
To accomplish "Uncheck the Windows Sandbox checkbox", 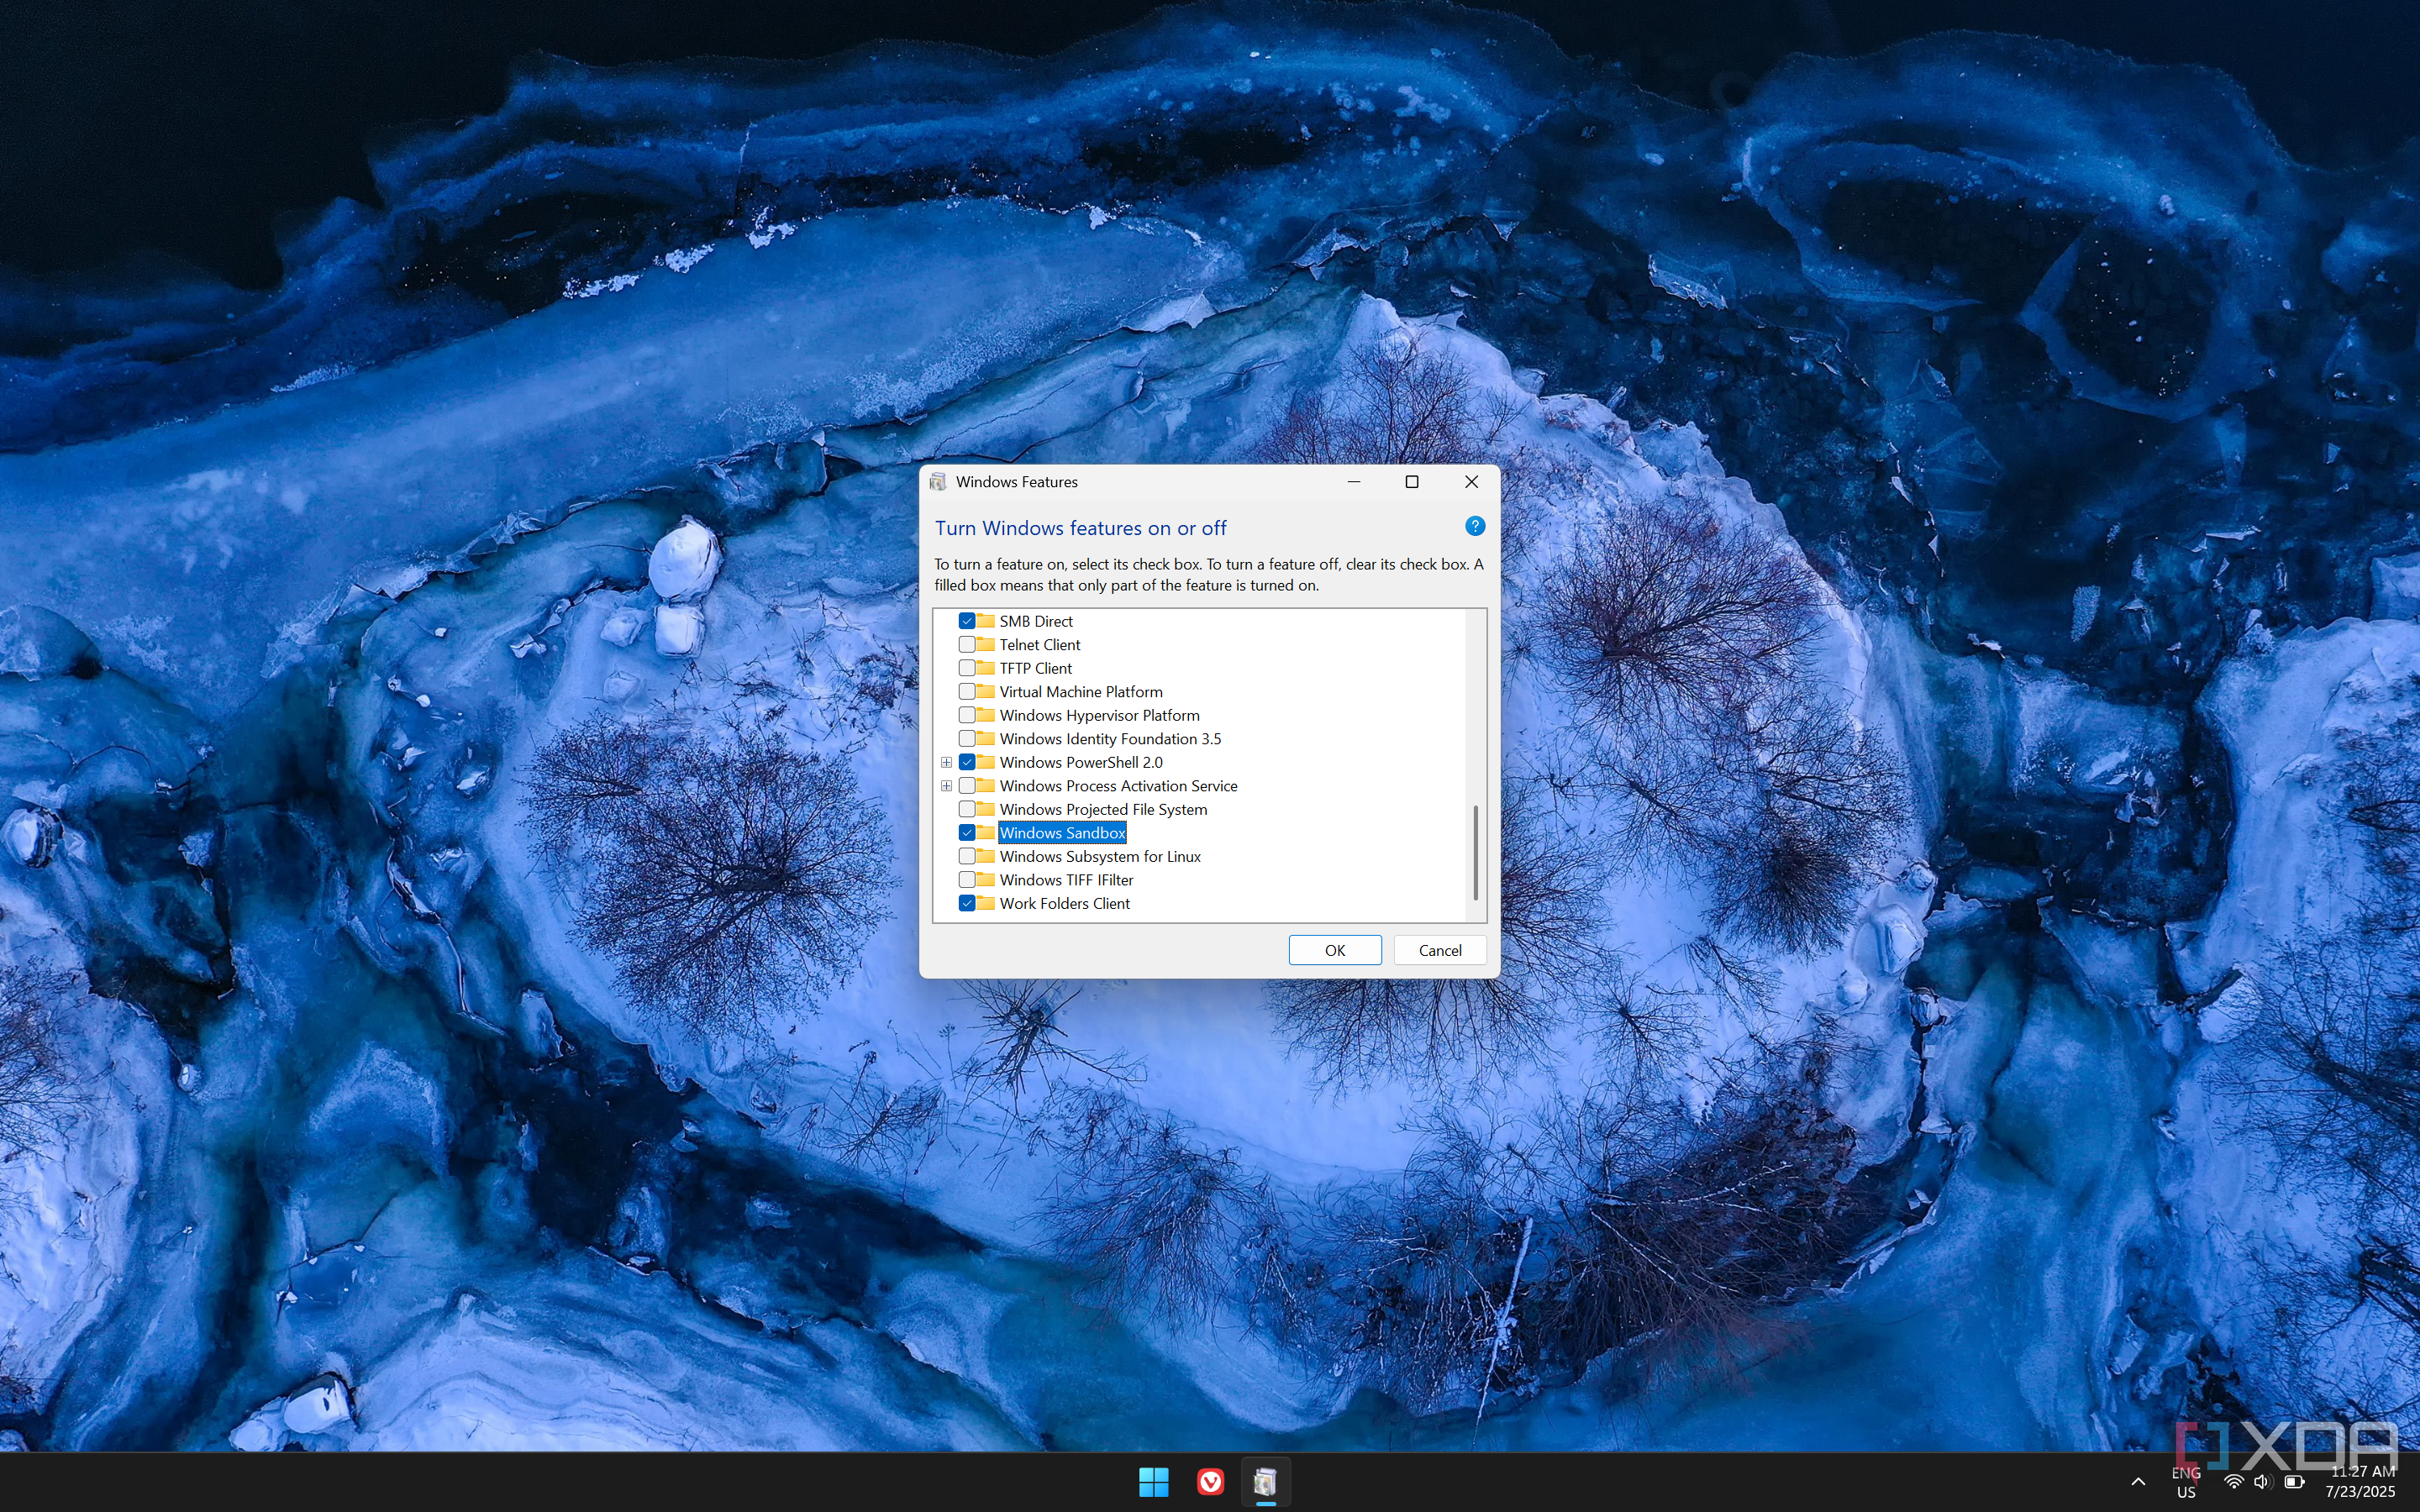I will click(x=967, y=833).
